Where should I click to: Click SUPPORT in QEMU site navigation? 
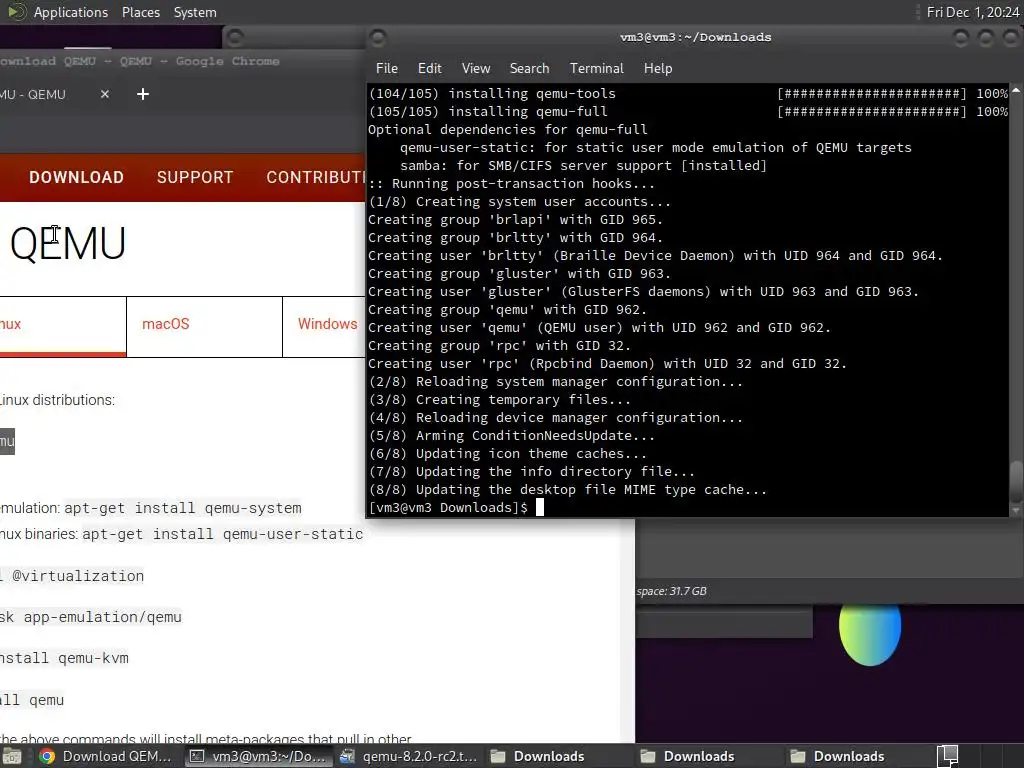pyautogui.click(x=195, y=178)
